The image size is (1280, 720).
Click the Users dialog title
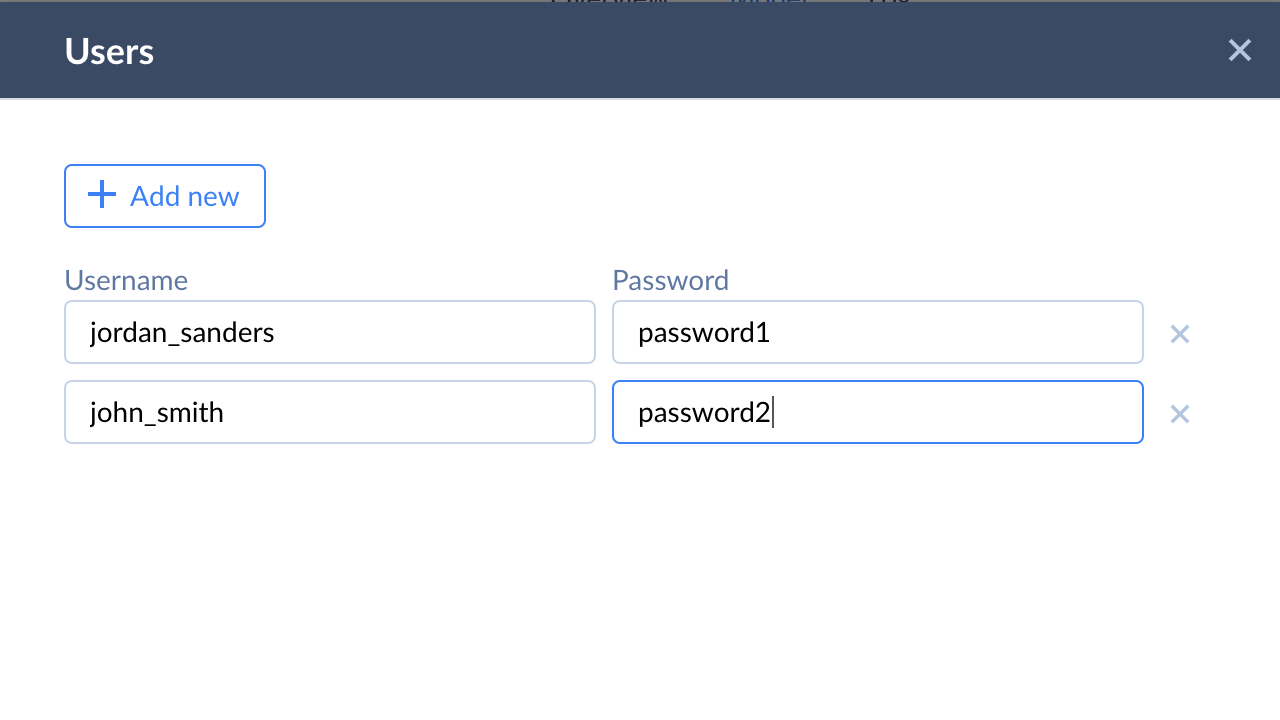coord(109,51)
